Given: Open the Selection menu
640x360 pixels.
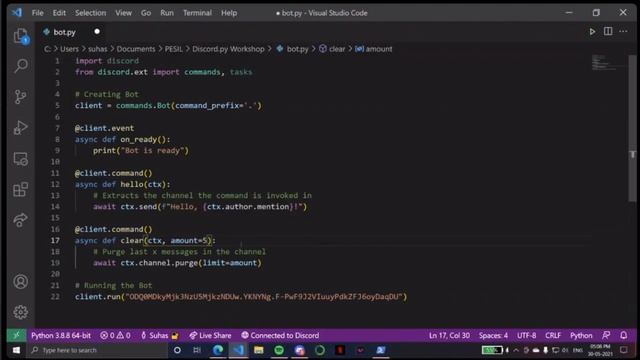Looking at the screenshot, I should [x=90, y=13].
